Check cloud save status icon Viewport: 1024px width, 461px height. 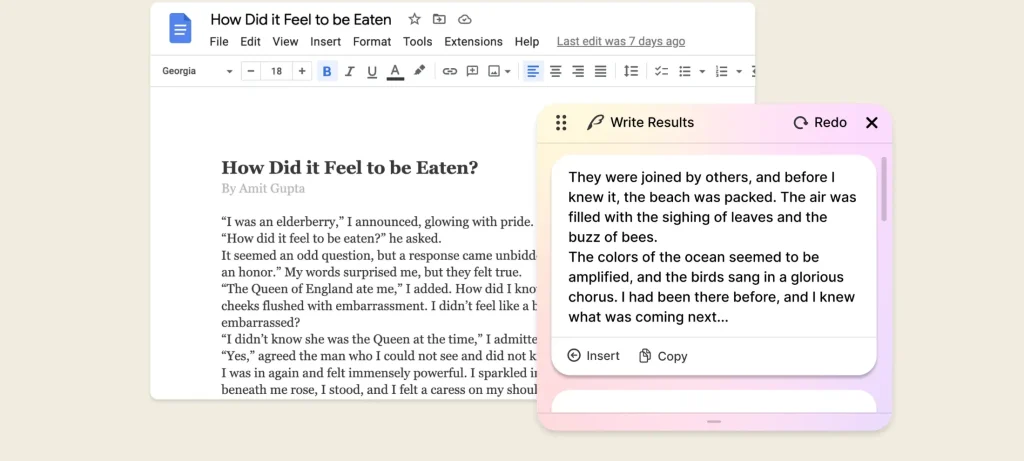pos(464,19)
